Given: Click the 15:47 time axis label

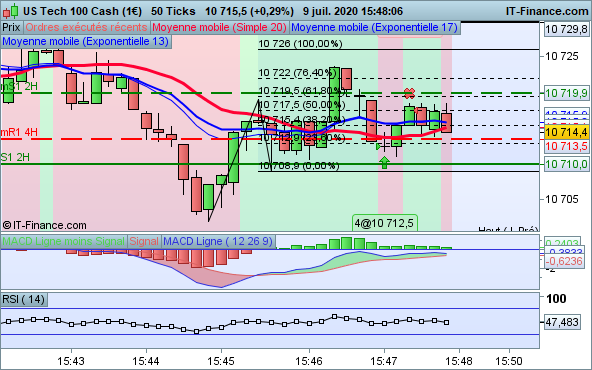Looking at the screenshot, I should [x=384, y=361].
